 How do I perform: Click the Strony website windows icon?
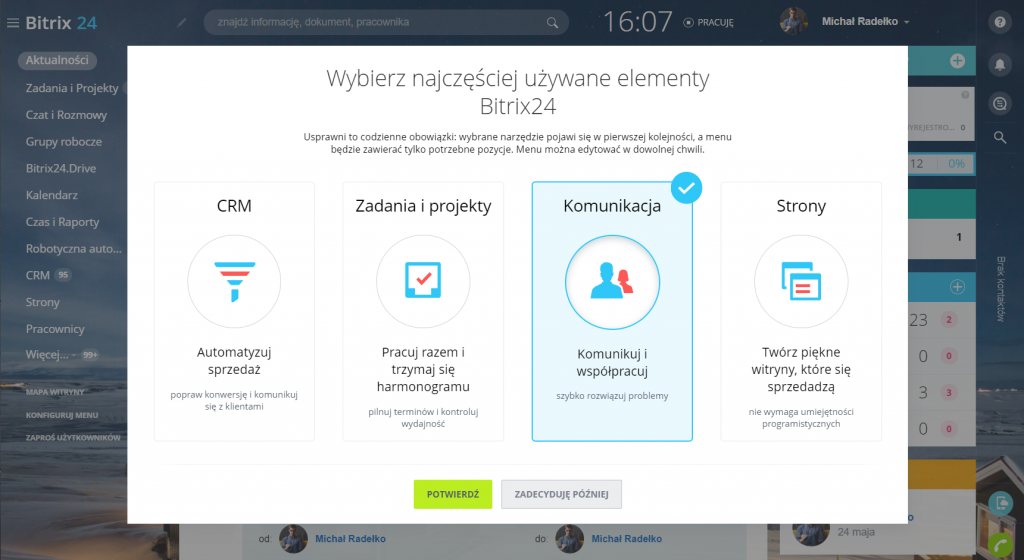pos(801,281)
